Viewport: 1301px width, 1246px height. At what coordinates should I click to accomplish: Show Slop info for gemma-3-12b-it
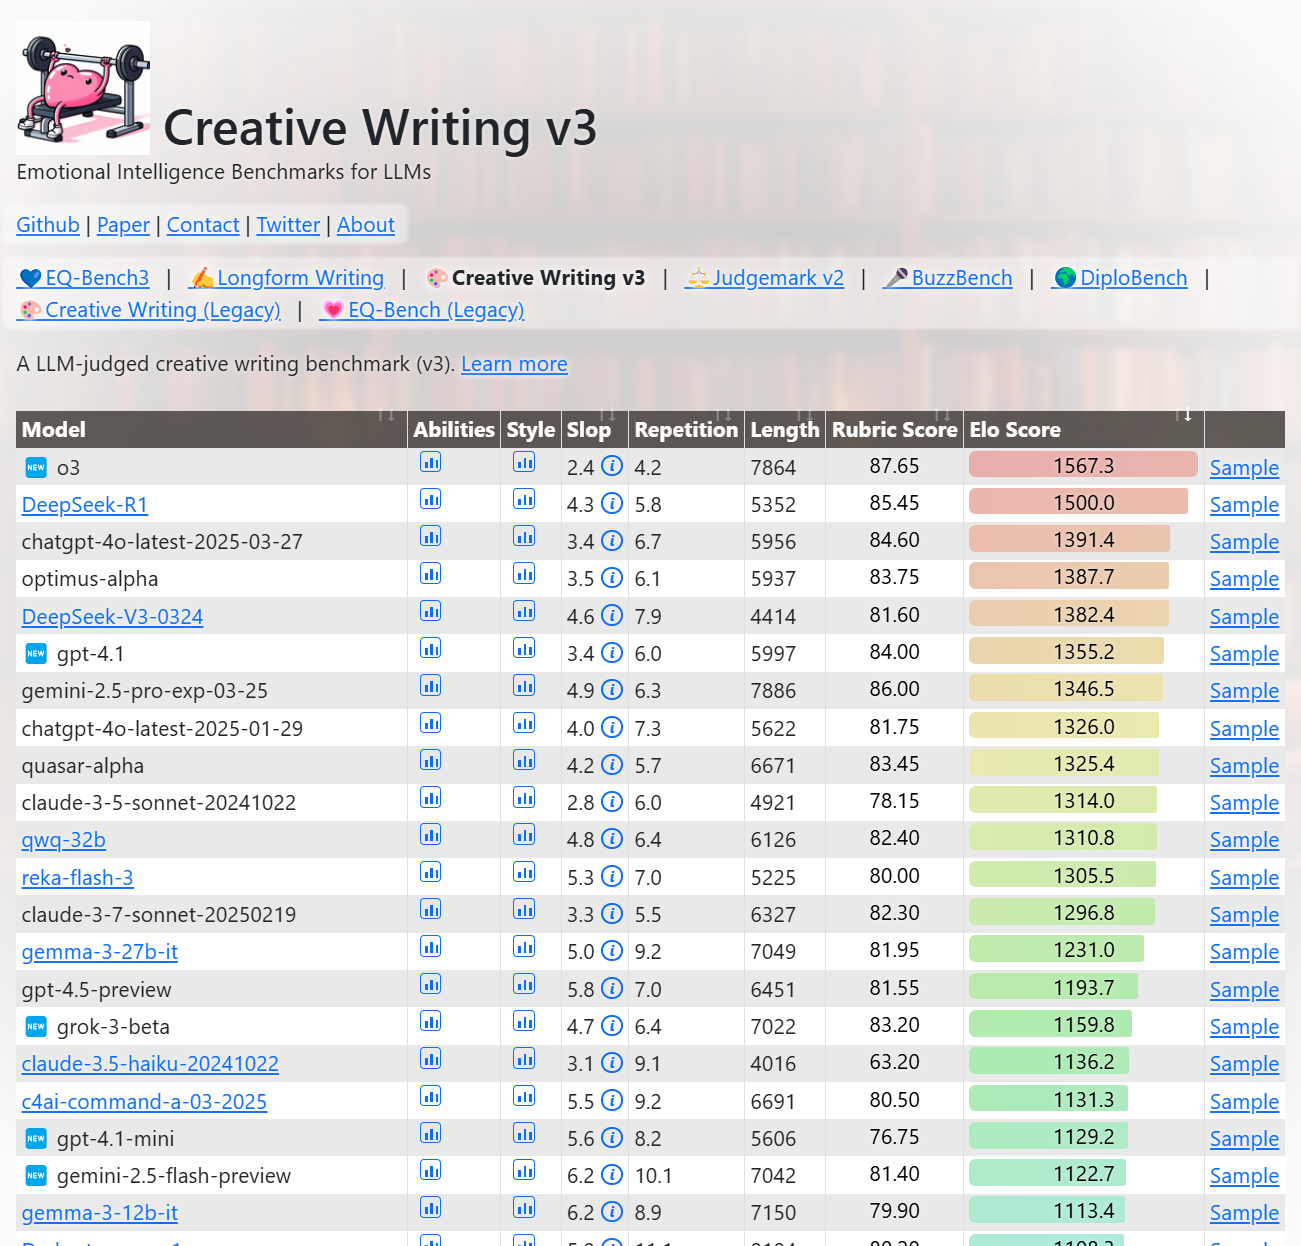612,1212
